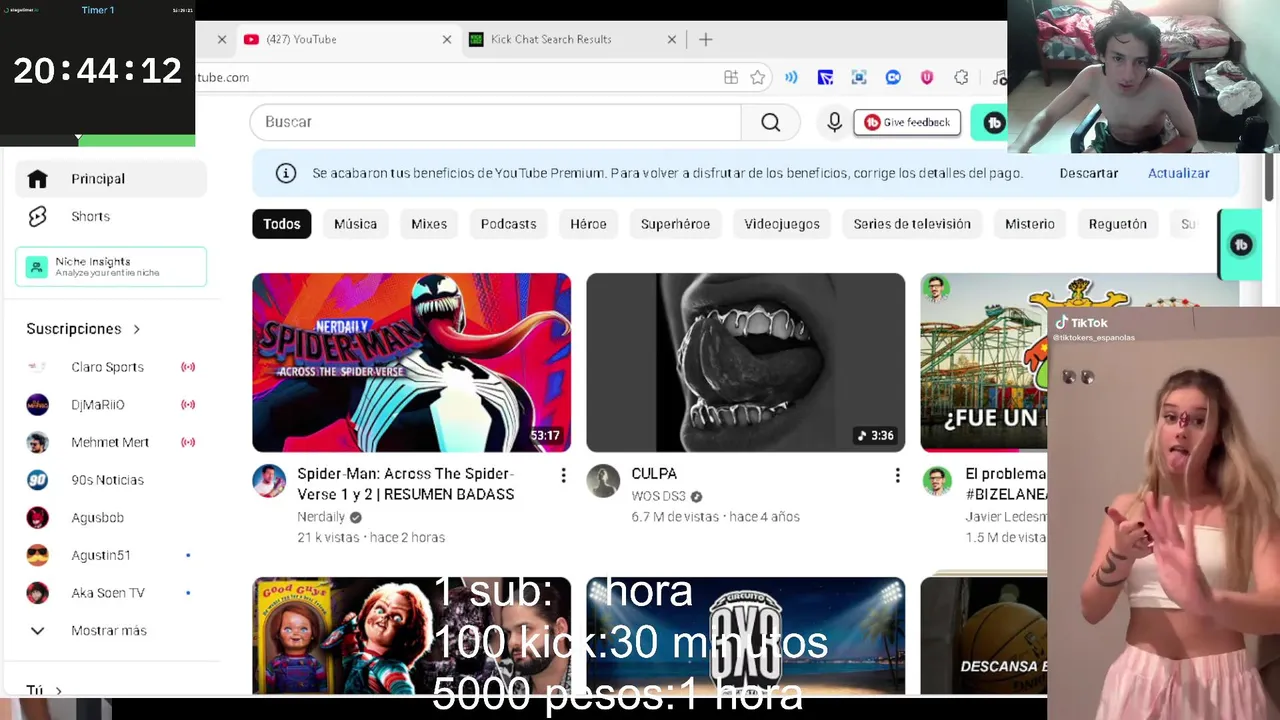1280x720 pixels.
Task: Open the Chucky Good Guys thumbnail
Action: [411, 635]
